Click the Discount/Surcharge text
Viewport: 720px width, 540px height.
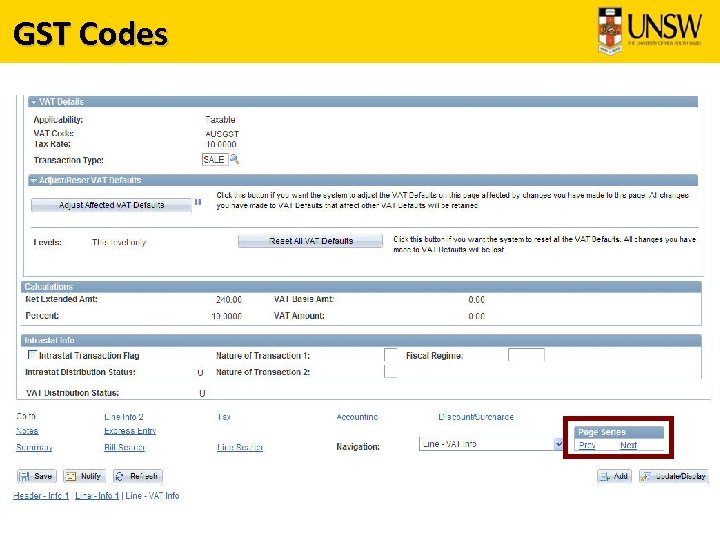pos(476,417)
